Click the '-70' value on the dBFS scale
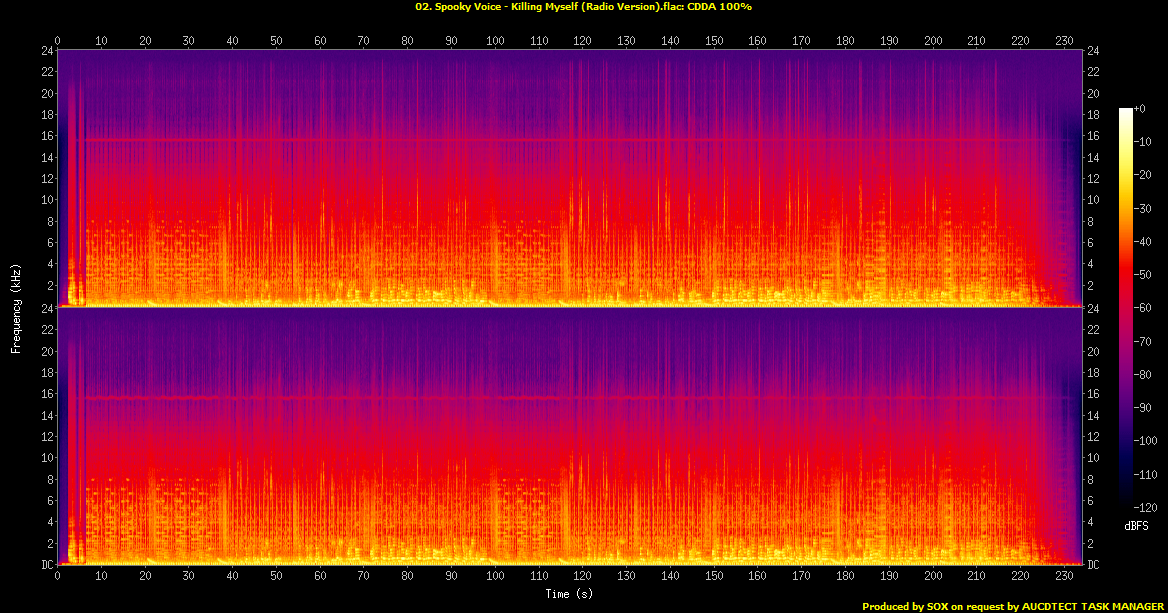This screenshot has height=613, width=1168. pyautogui.click(x=1143, y=341)
